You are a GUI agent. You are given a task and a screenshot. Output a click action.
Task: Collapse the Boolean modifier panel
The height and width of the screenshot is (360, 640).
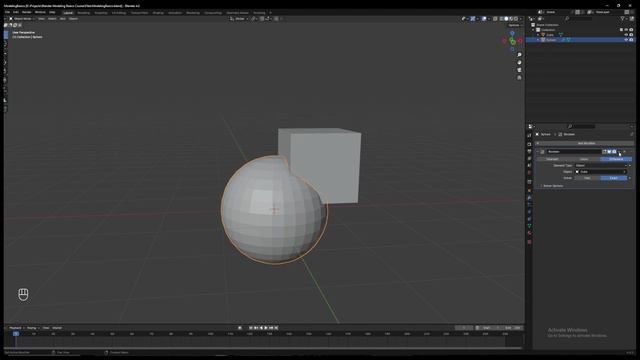tap(538, 152)
